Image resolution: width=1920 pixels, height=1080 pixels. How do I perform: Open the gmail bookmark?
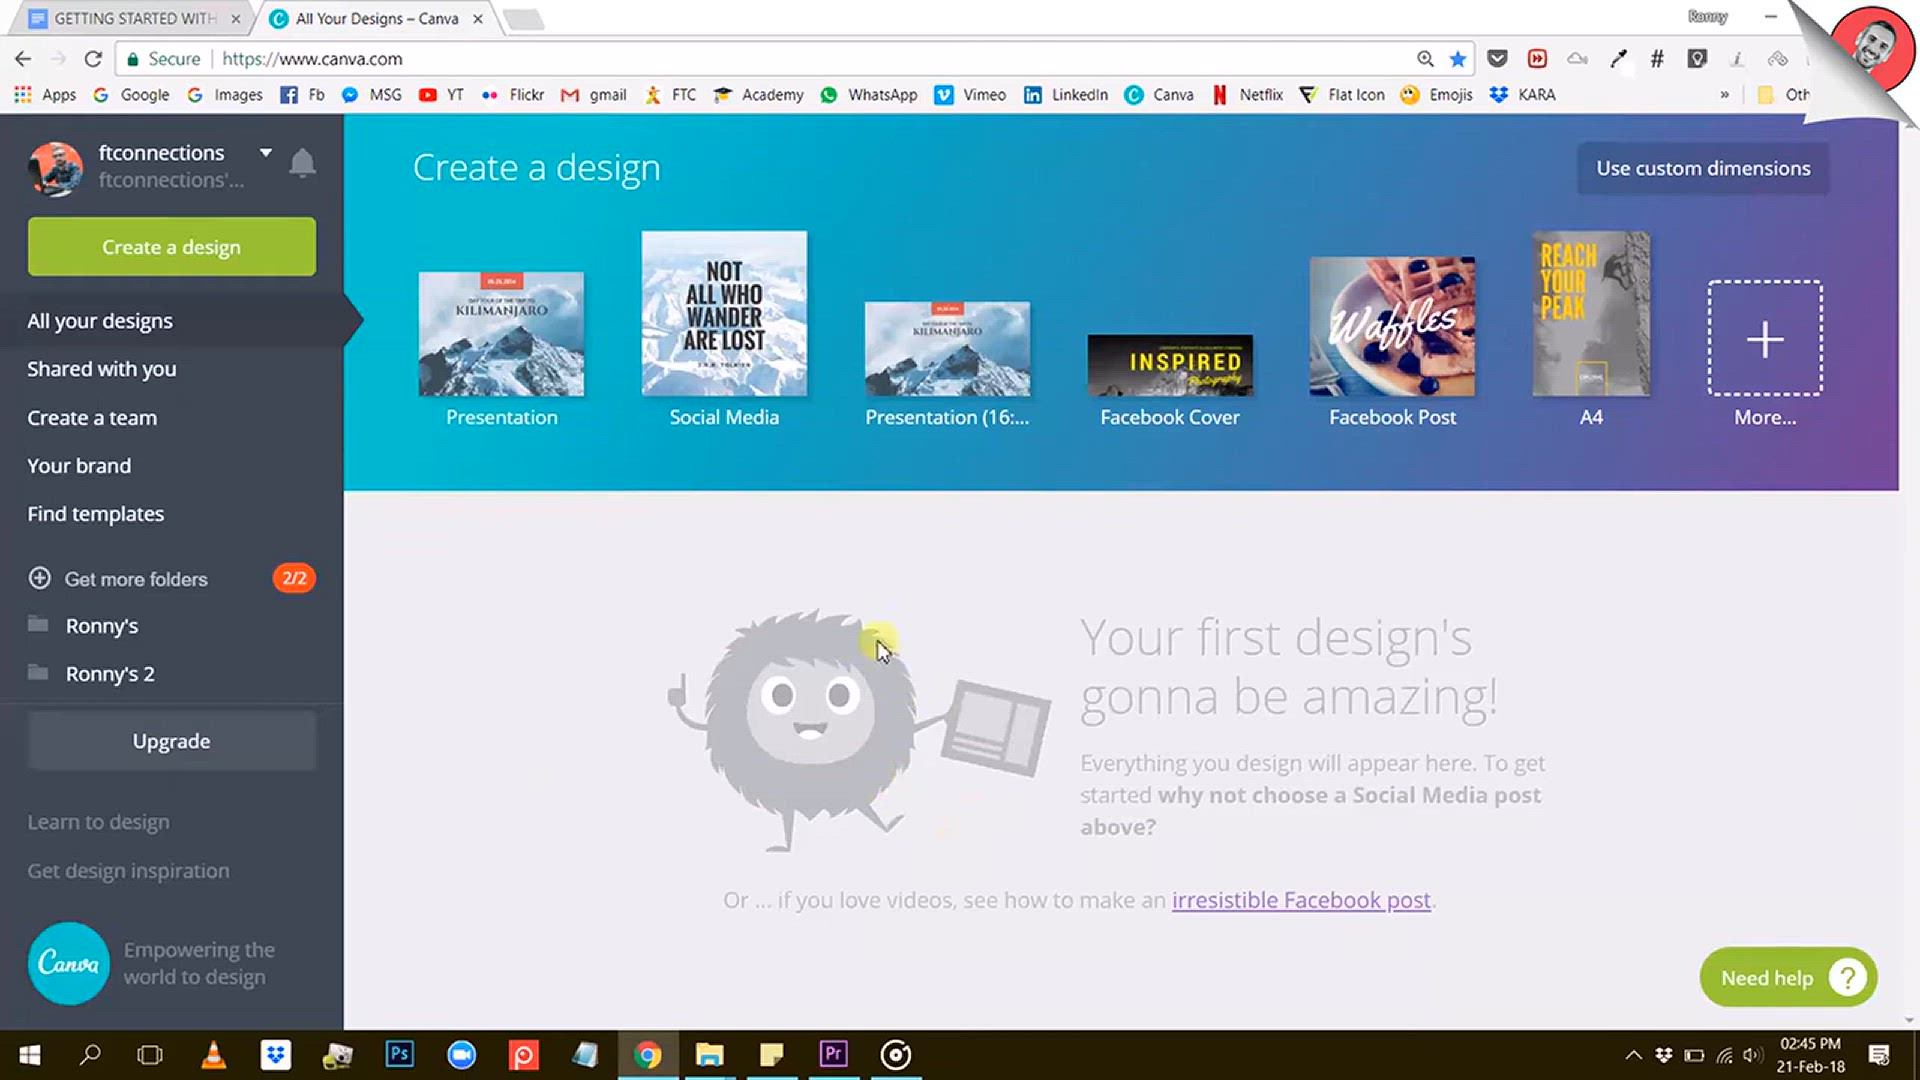[594, 95]
